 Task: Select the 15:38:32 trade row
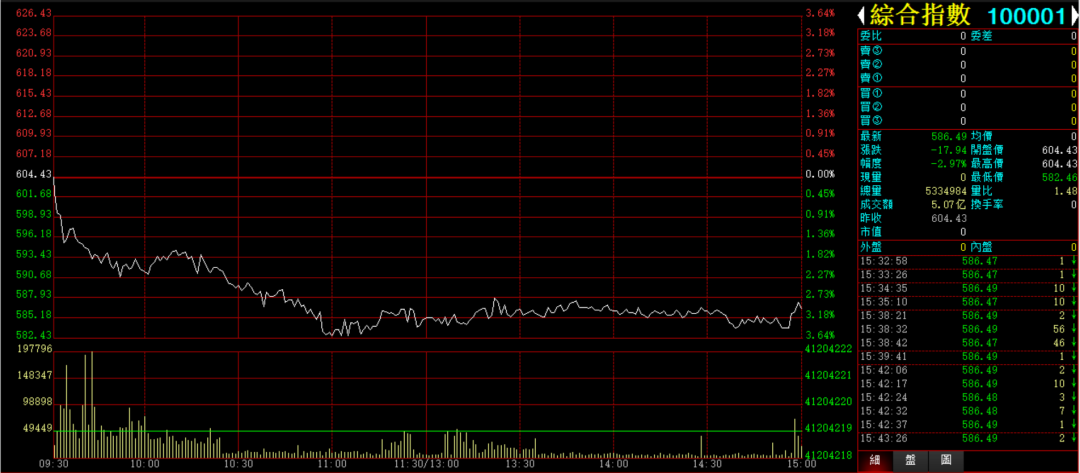[968, 329]
